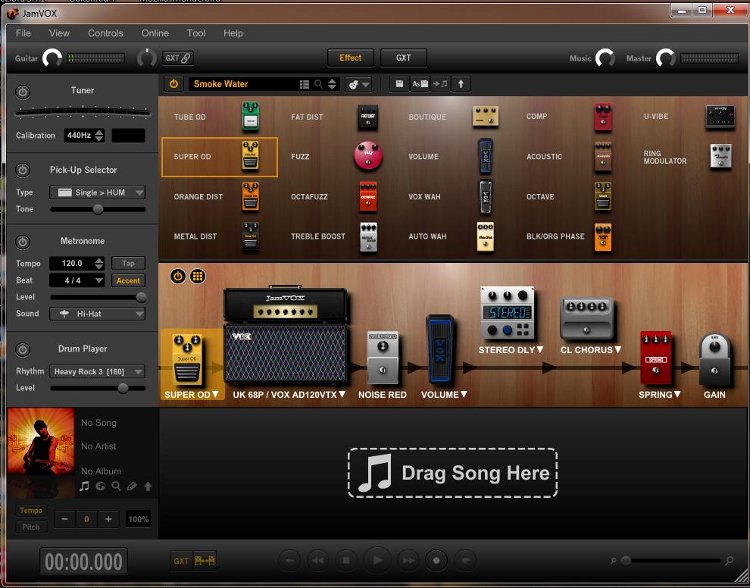Click the plus tempo adjust button
The height and width of the screenshot is (588, 750).
(x=109, y=519)
